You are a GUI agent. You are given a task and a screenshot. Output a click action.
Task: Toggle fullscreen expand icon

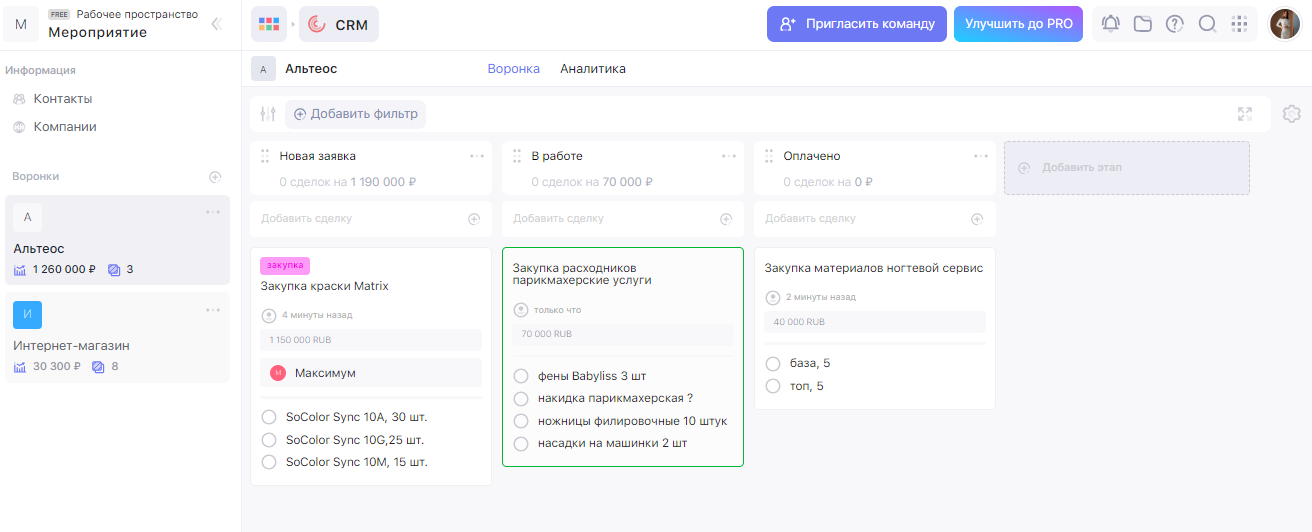tap(1245, 114)
